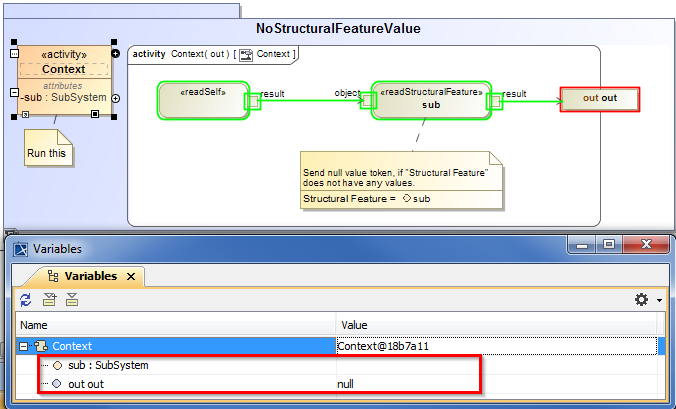This screenshot has height=409, width=676.
Task: Click the 'Run this' note
Action: tap(47, 152)
